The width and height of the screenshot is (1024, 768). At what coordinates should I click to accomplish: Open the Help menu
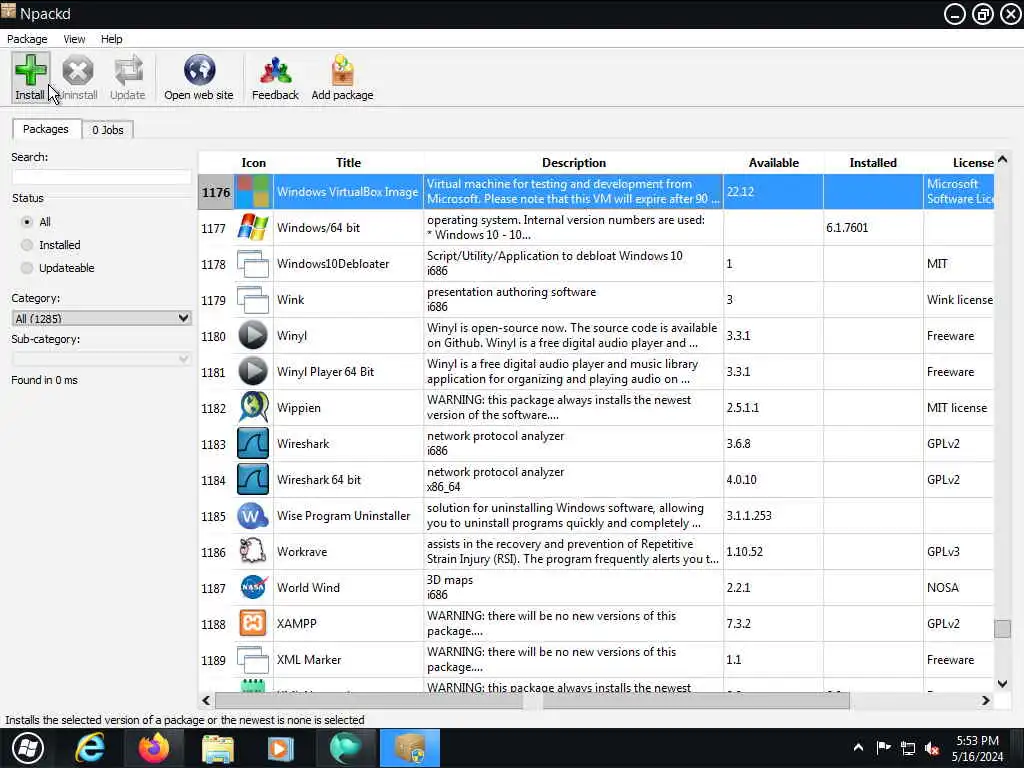[111, 39]
